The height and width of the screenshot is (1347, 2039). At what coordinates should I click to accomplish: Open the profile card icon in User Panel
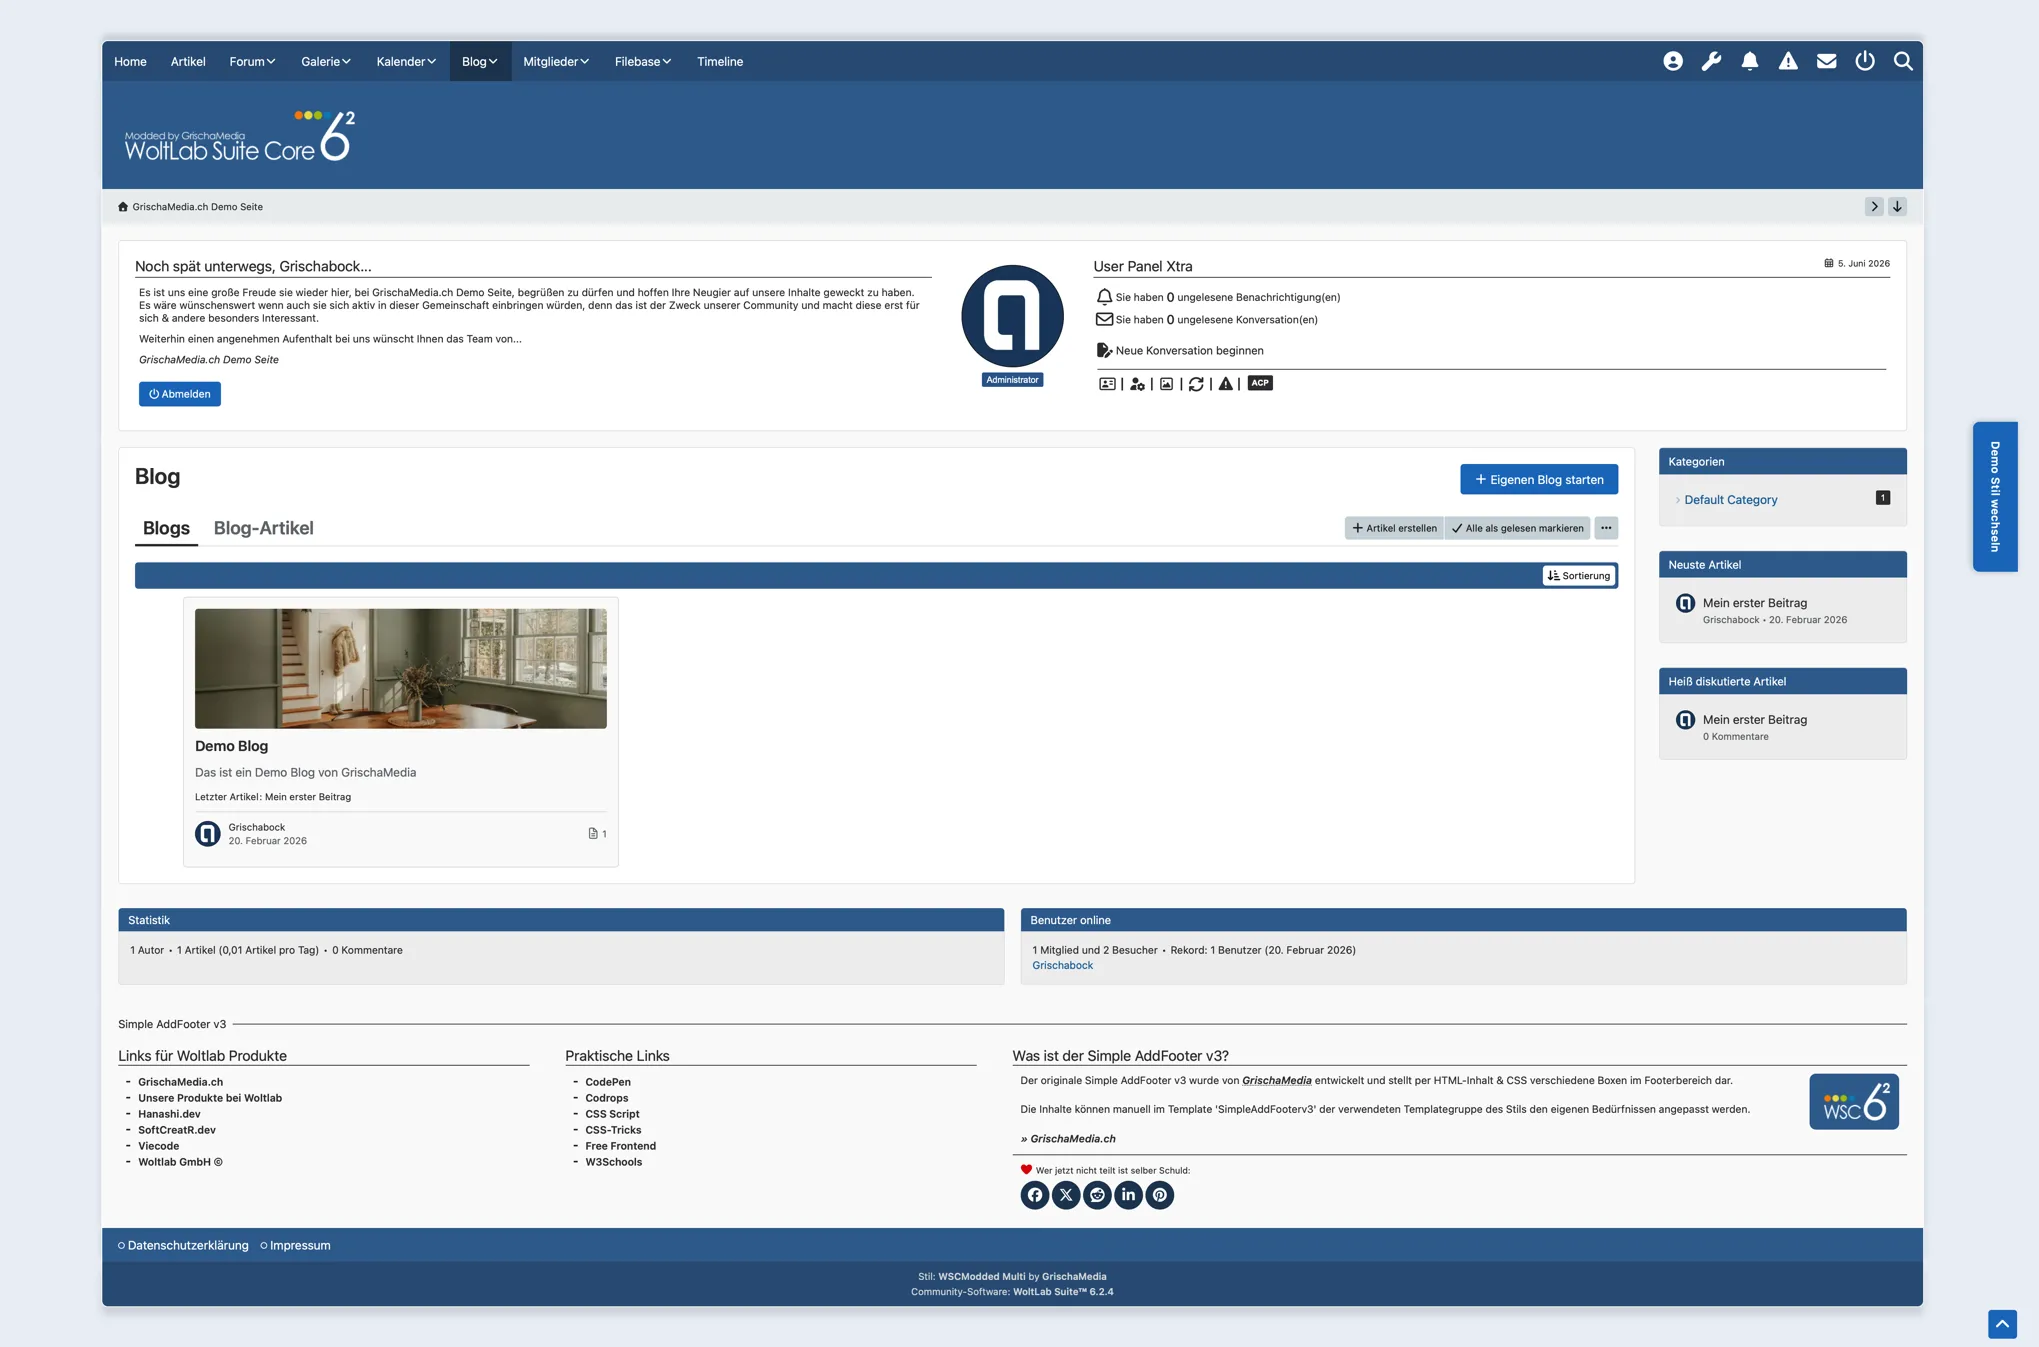coord(1107,384)
